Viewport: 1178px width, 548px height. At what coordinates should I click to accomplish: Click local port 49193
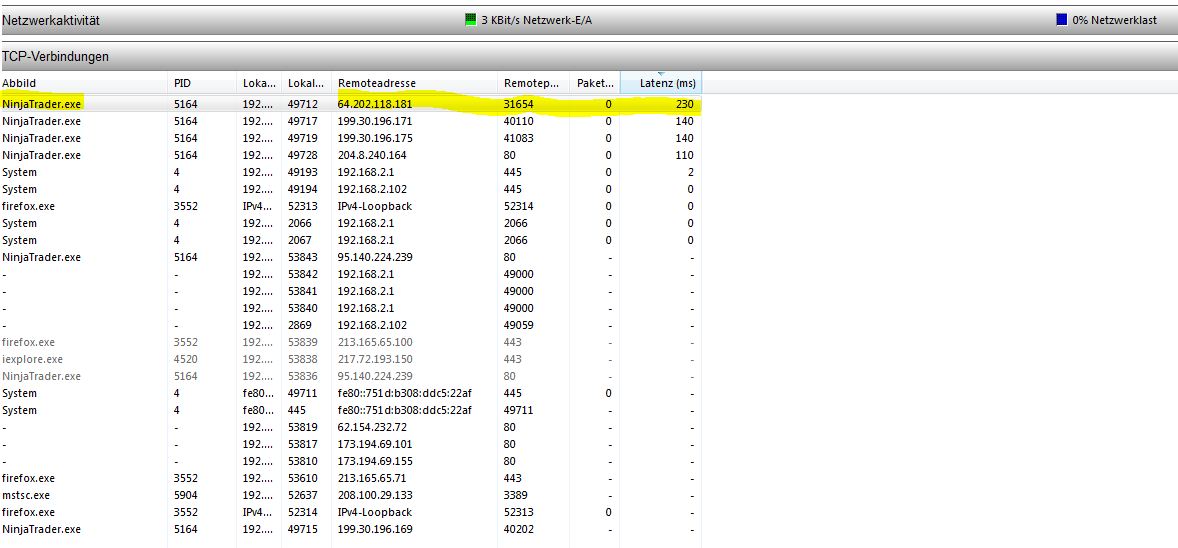[303, 172]
